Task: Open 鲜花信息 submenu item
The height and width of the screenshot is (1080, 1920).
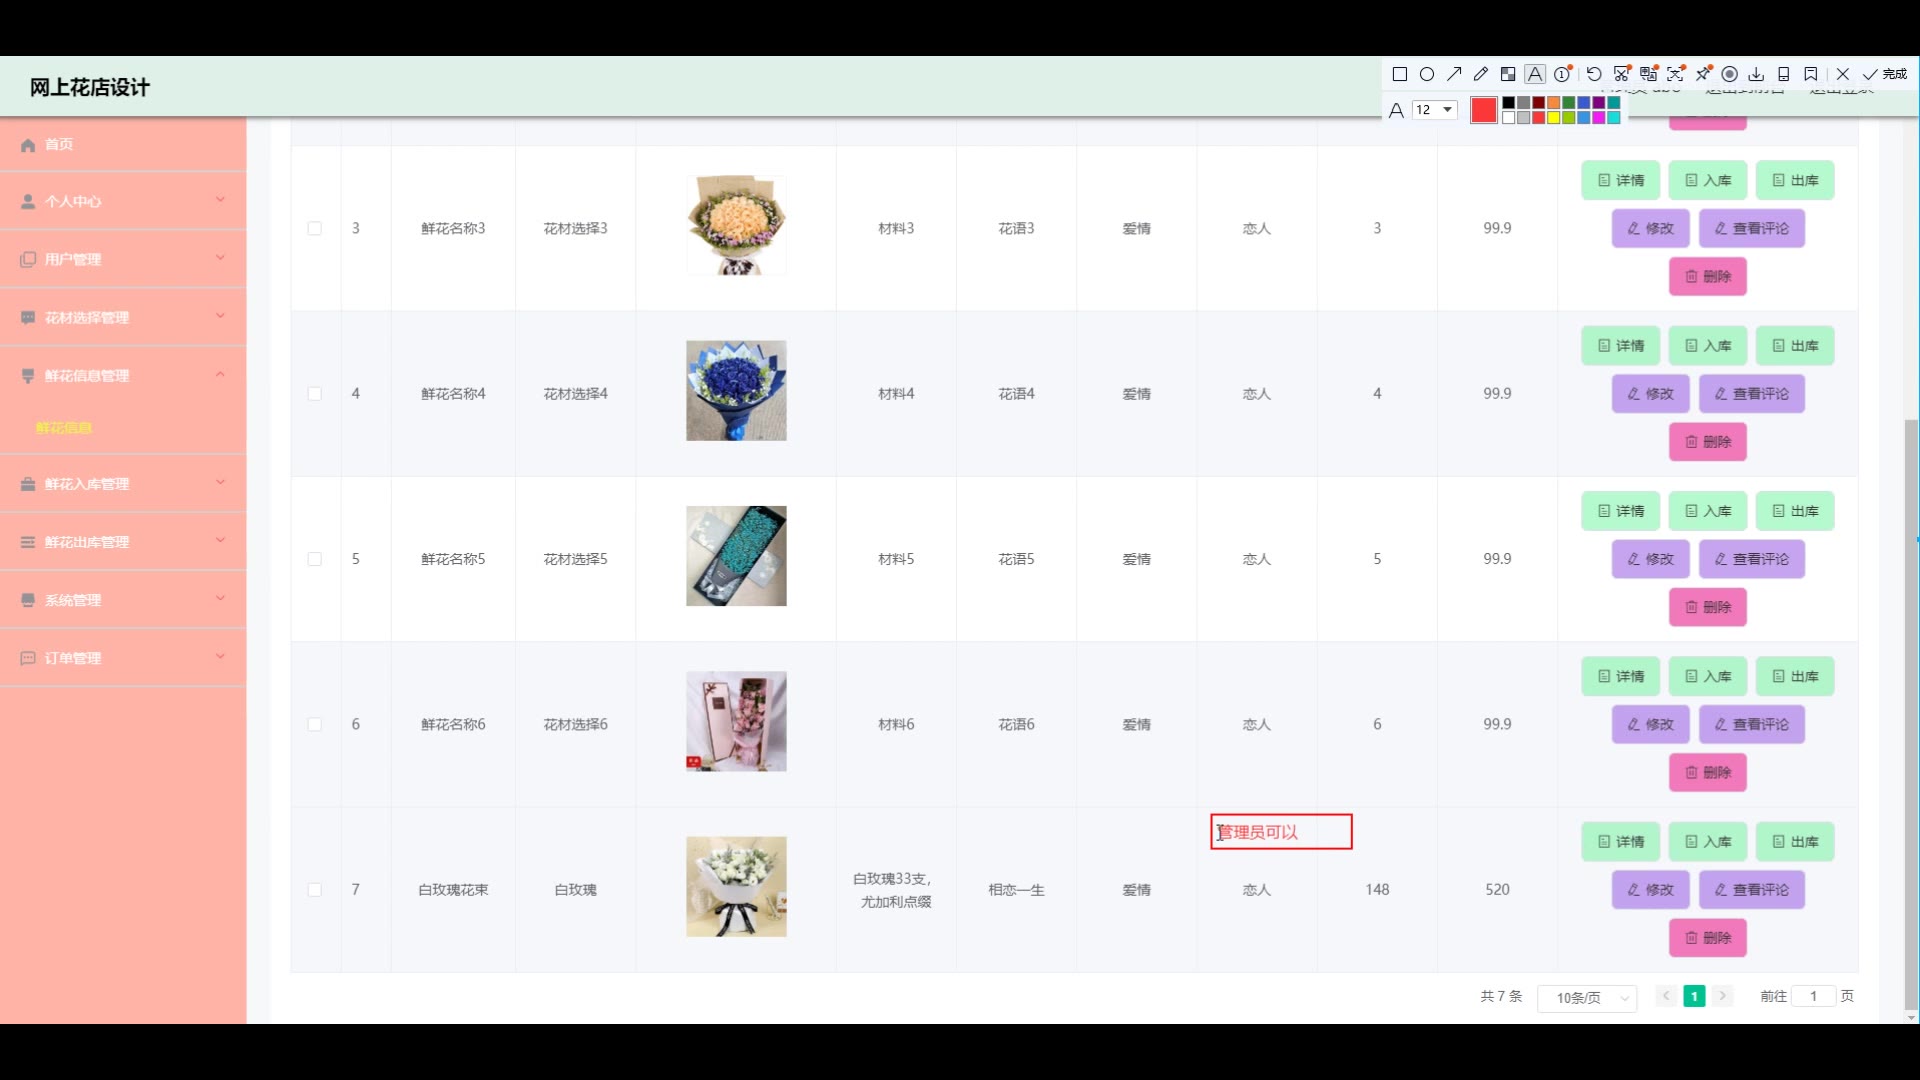Action: 64,428
